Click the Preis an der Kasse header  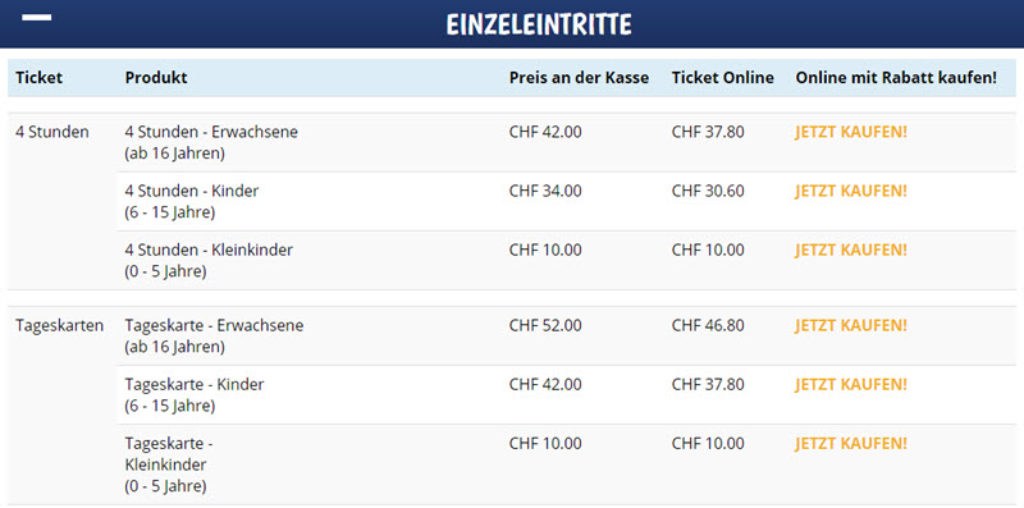579,78
